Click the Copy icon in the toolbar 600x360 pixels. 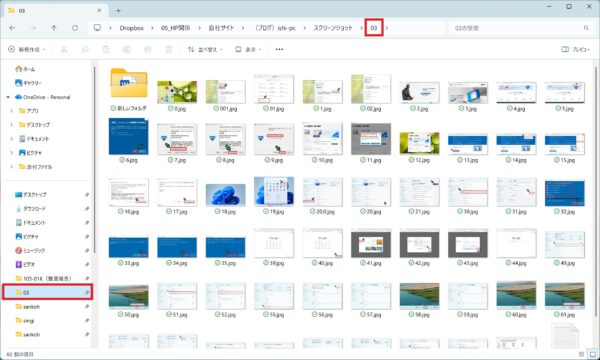click(85, 49)
